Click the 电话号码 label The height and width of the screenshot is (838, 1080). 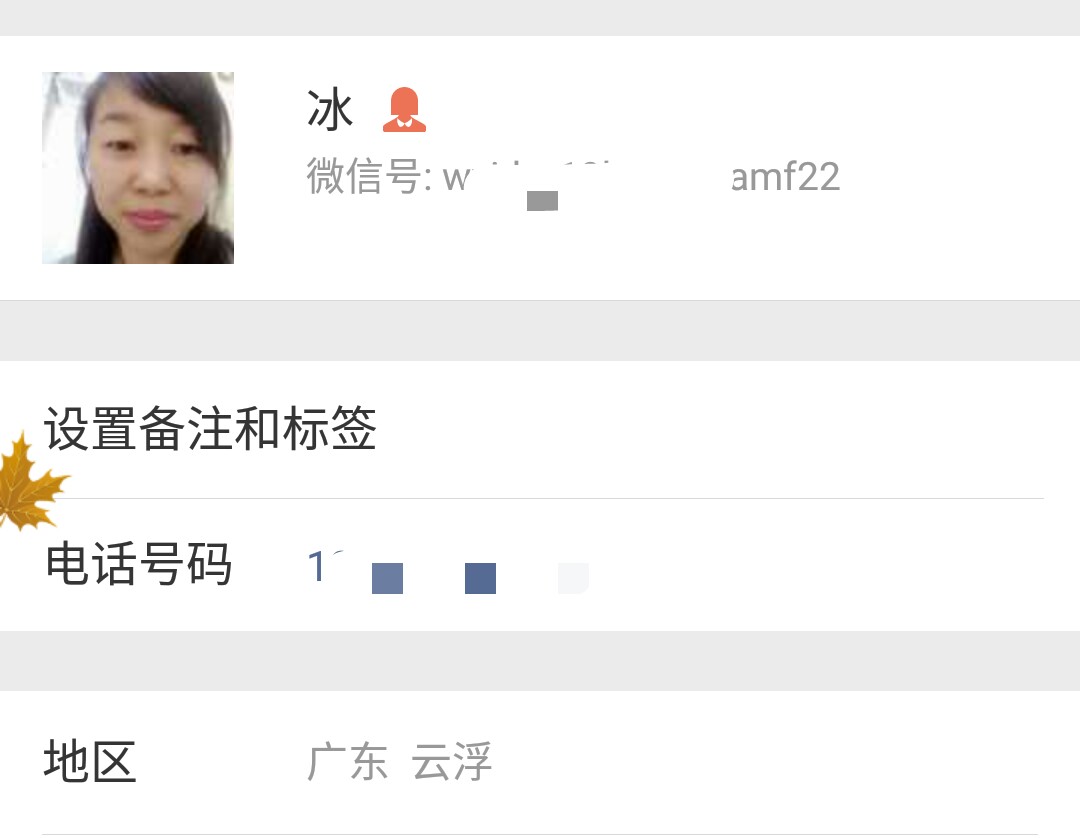(138, 564)
